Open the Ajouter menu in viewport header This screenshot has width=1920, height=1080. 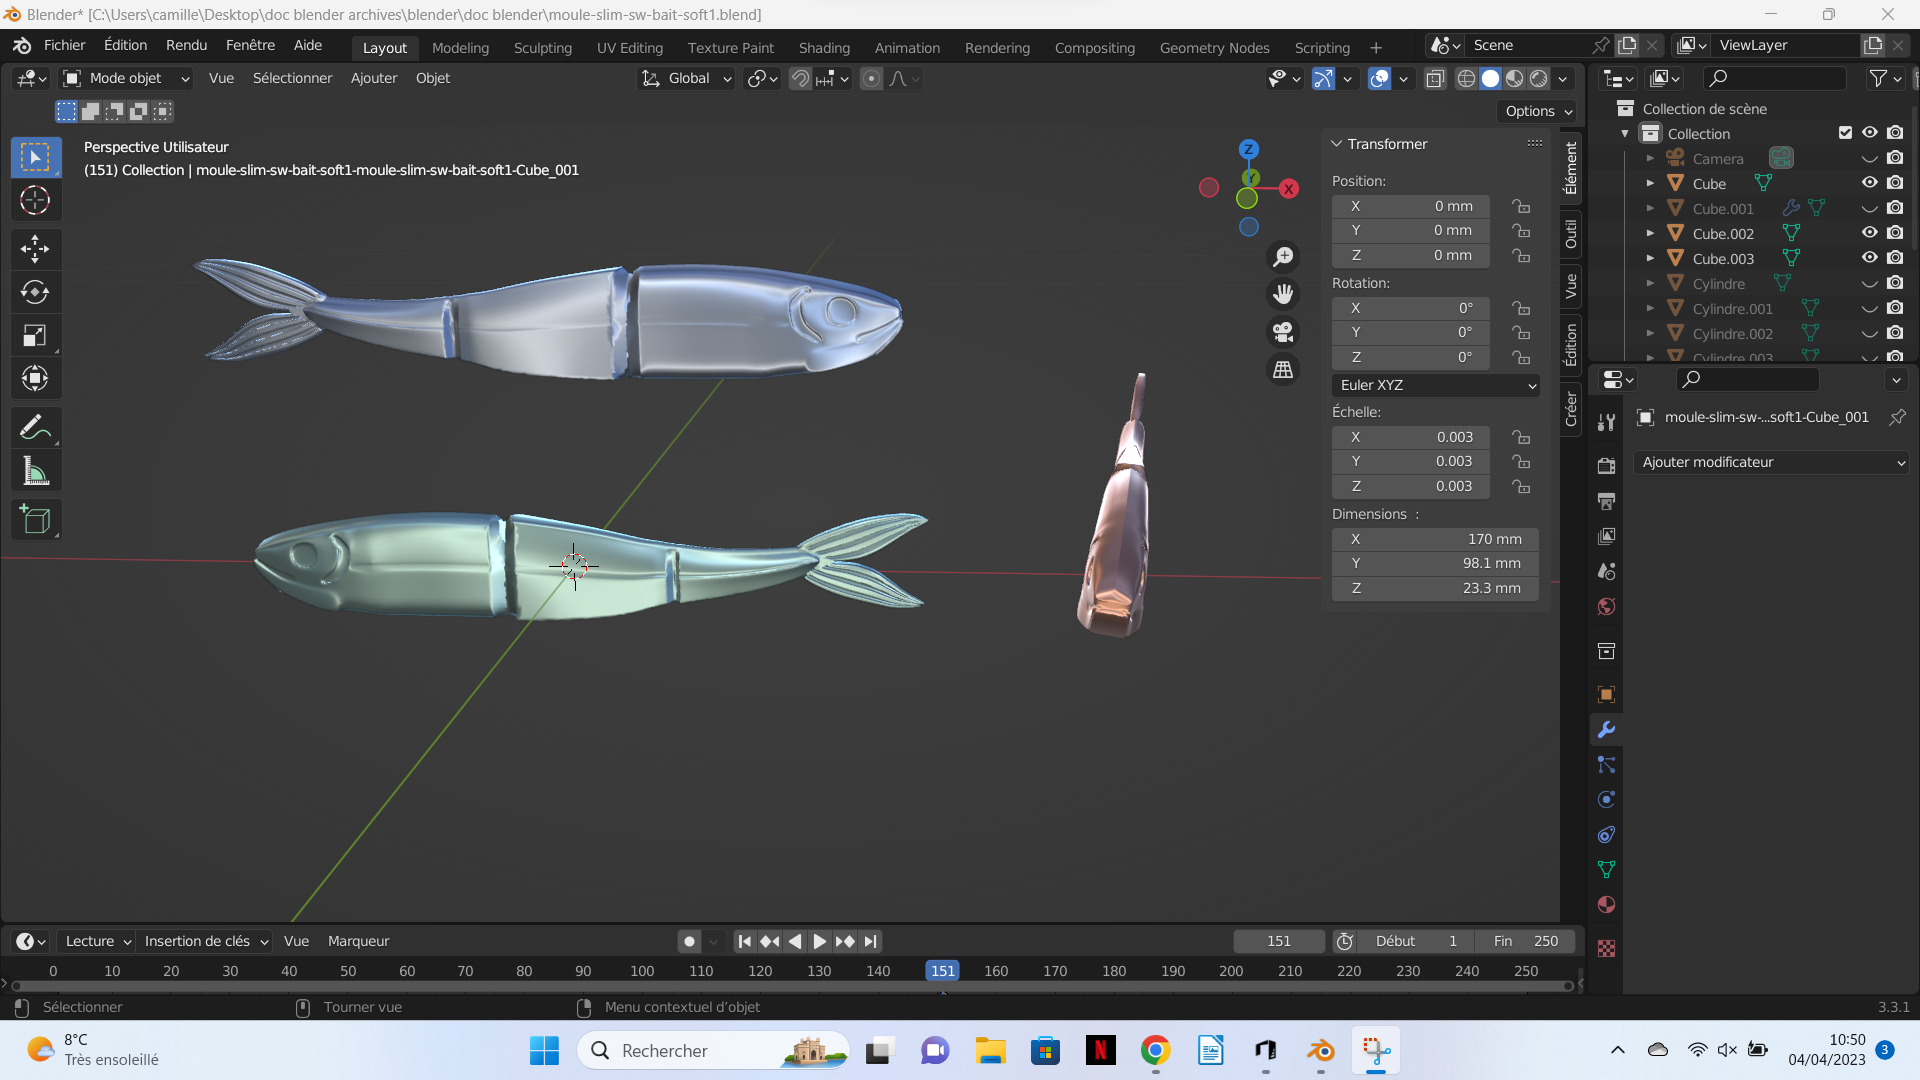click(374, 78)
